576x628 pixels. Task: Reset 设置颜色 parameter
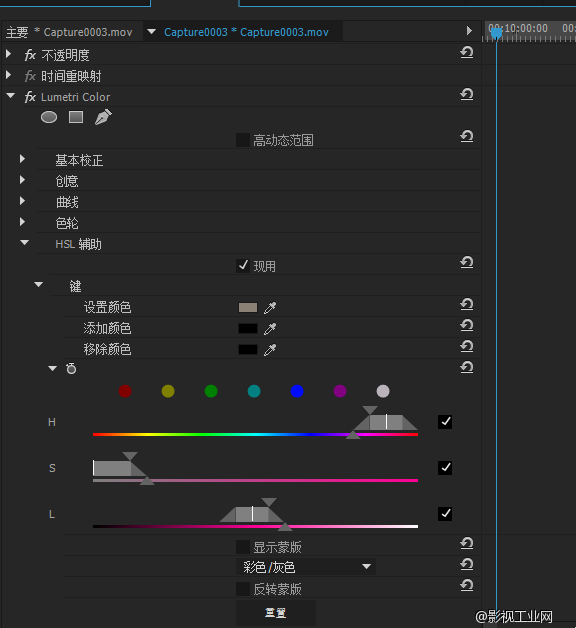click(467, 304)
